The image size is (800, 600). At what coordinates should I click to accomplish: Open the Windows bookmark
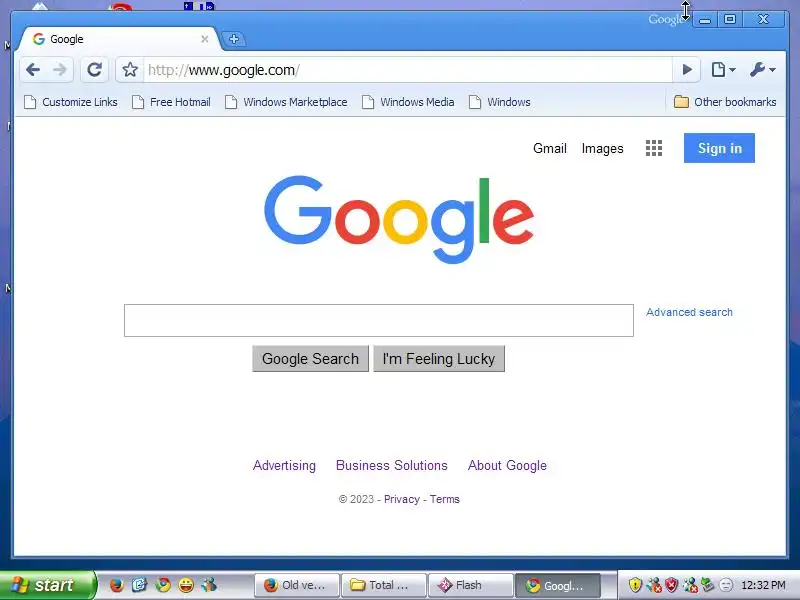point(500,102)
